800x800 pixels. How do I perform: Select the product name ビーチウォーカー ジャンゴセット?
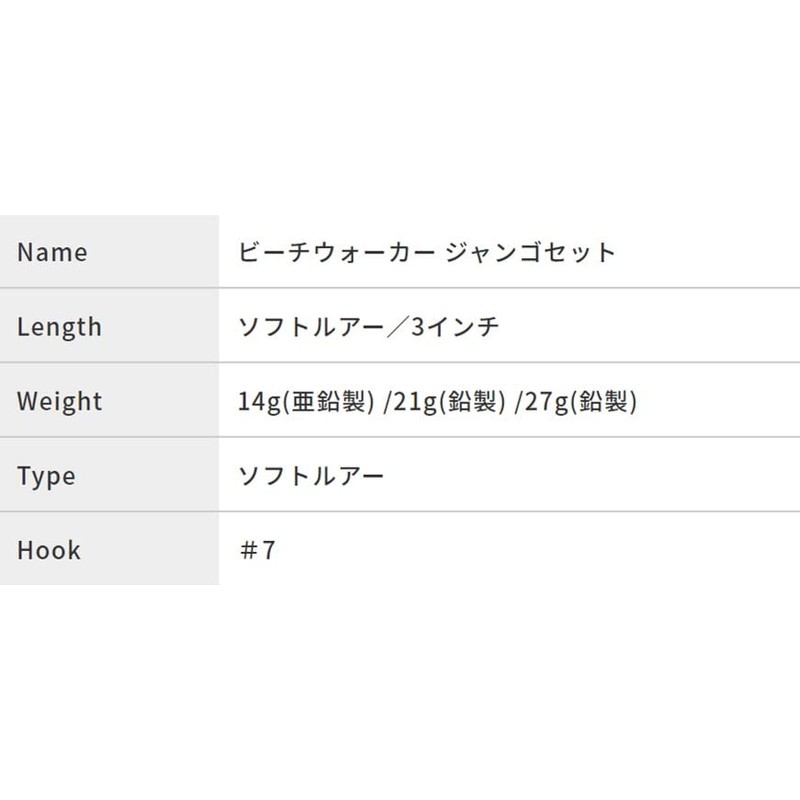click(x=428, y=252)
